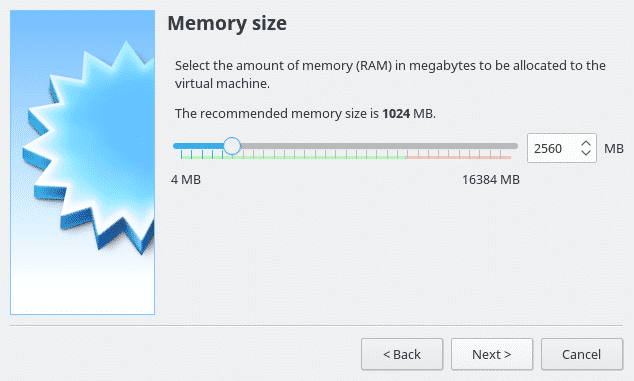
Task: Click the bold 1024 recommended value
Action: 396,114
